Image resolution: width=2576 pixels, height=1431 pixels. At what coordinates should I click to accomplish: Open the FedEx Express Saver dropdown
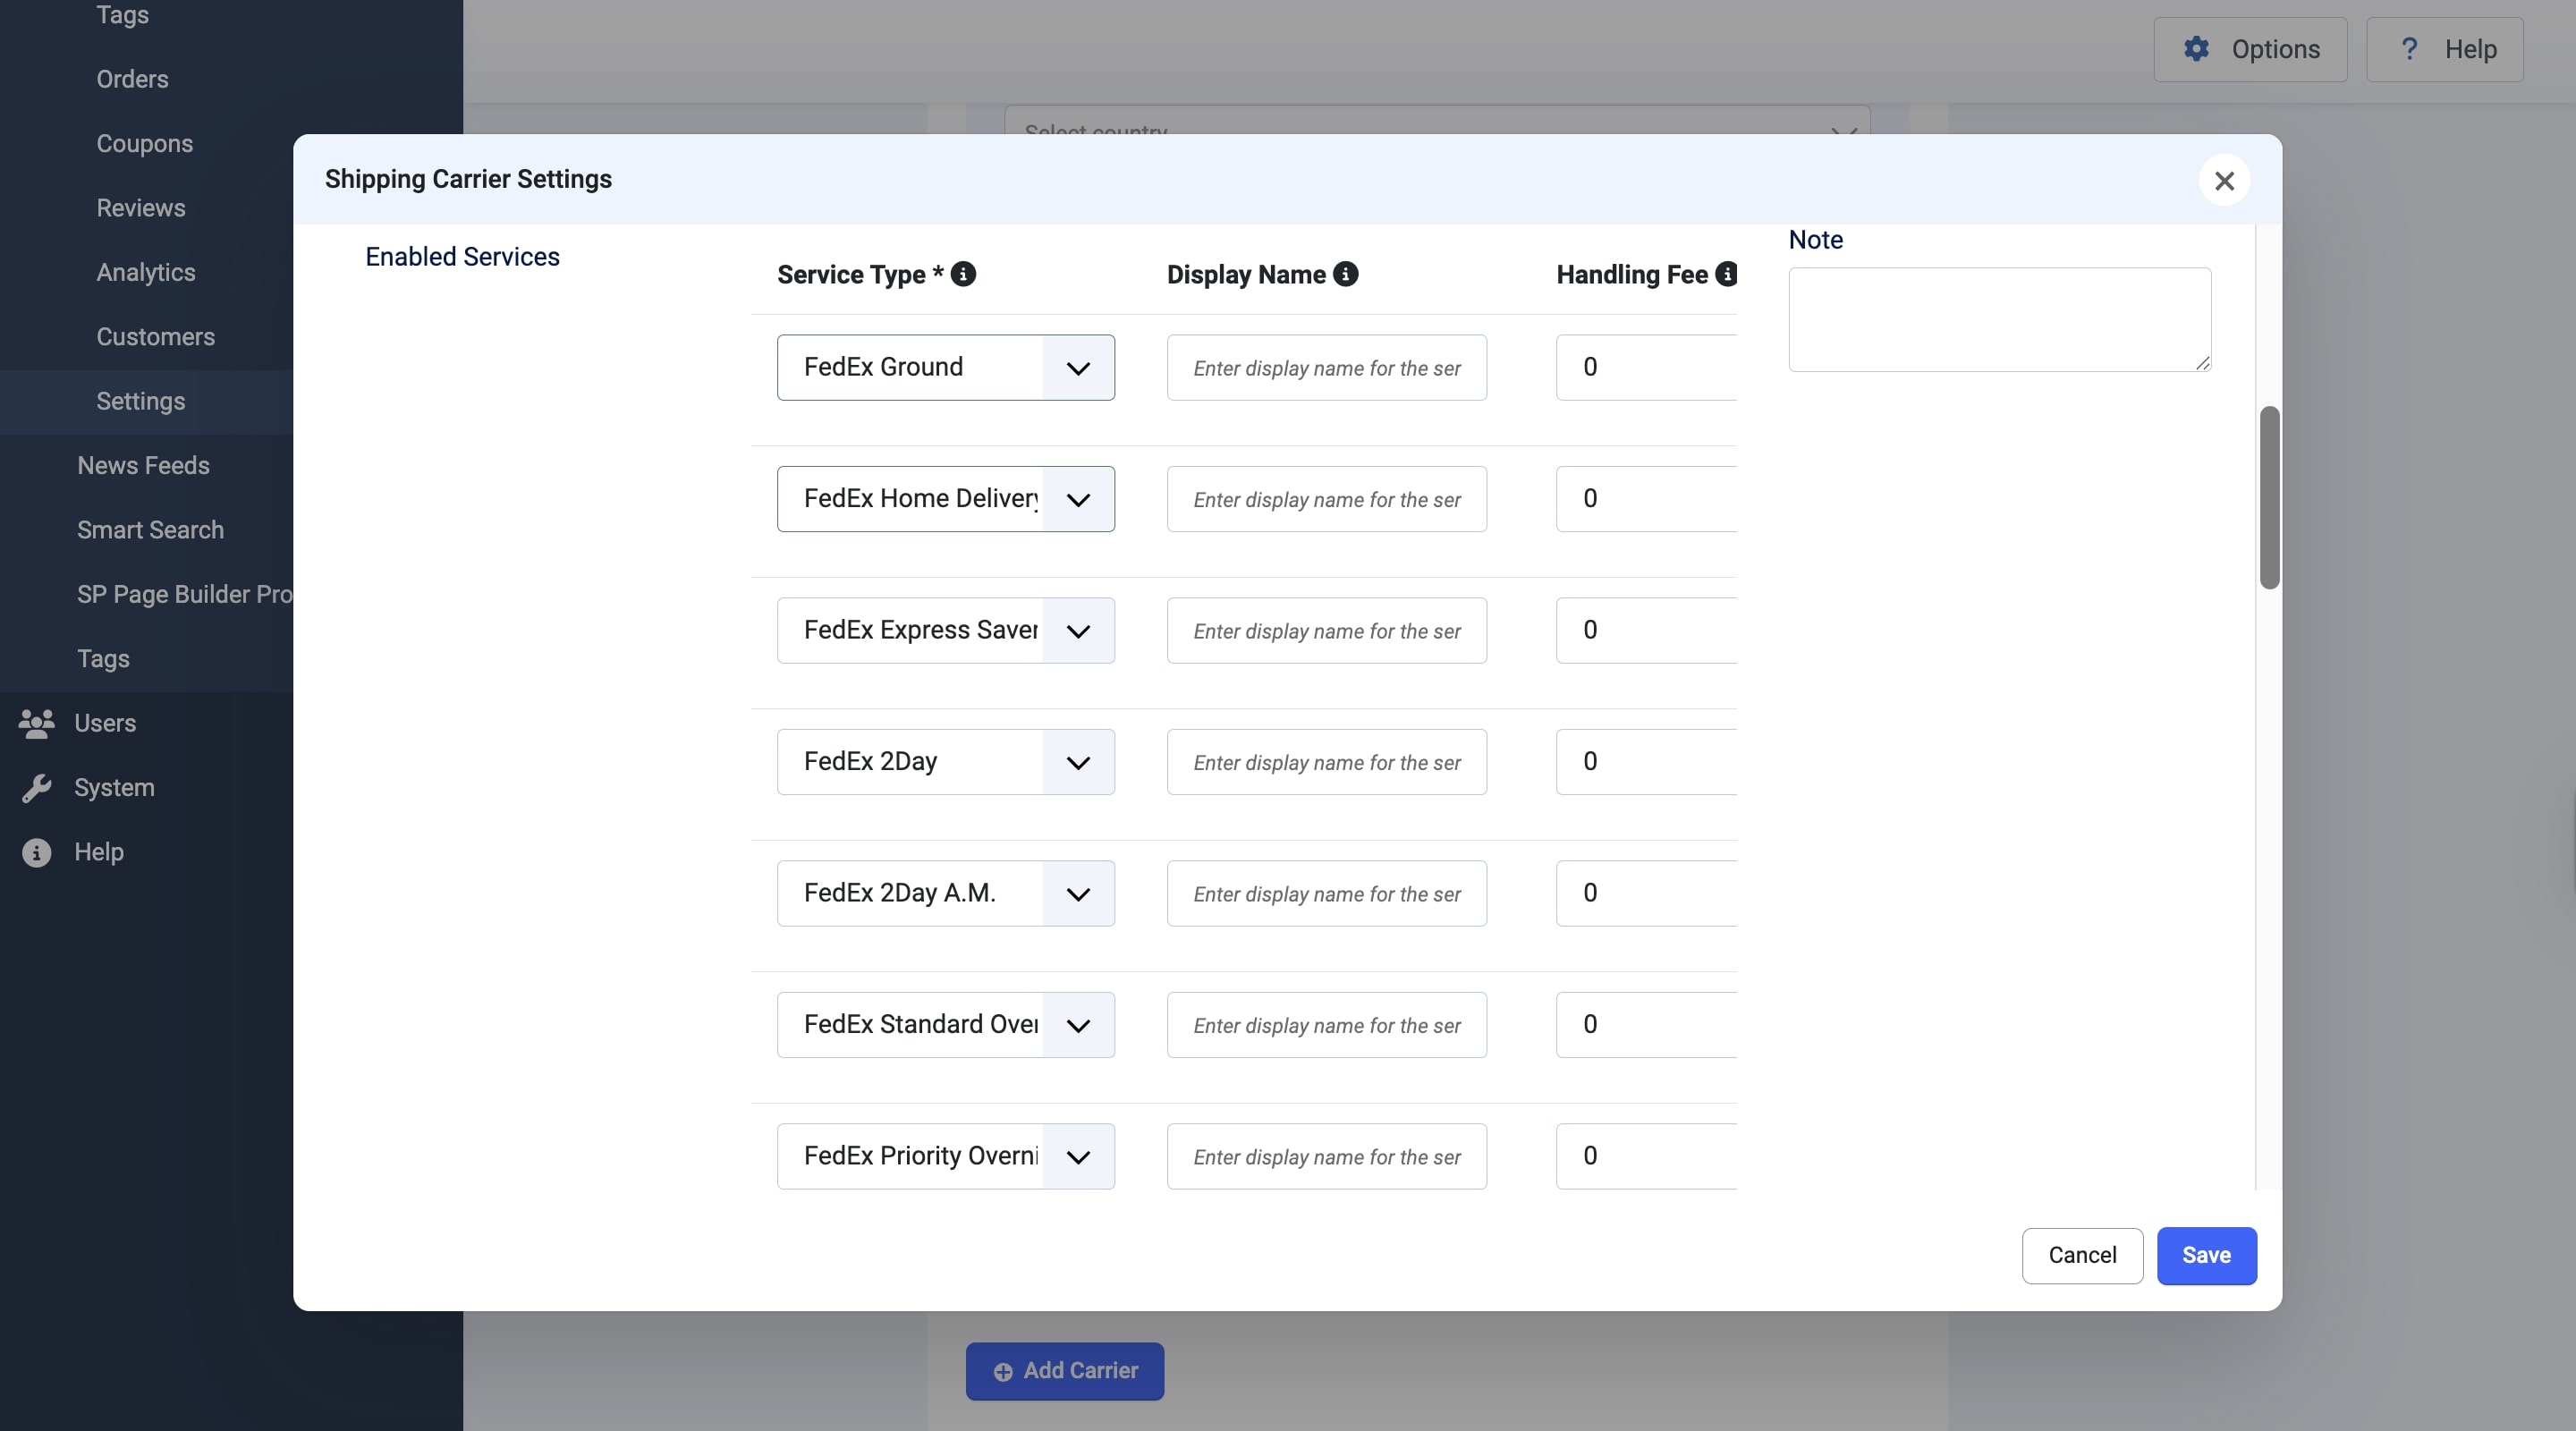1077,631
